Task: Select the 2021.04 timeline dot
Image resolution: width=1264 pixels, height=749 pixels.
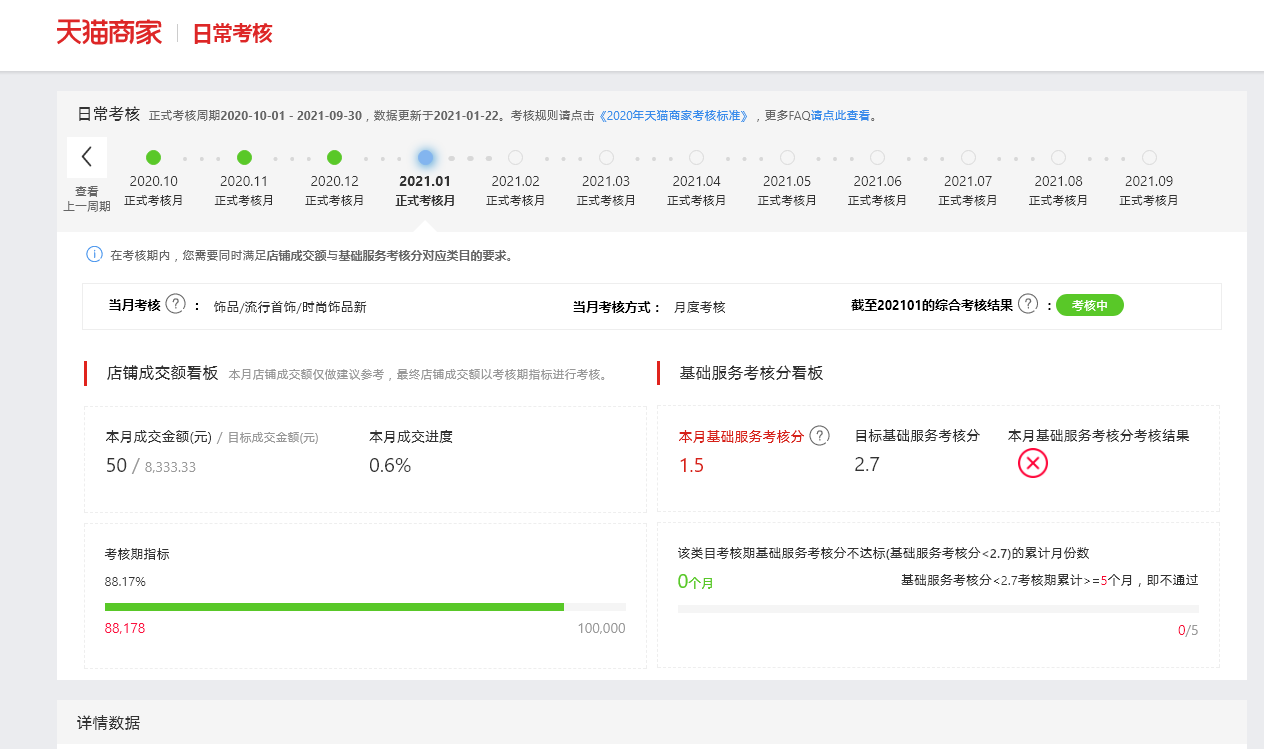Action: coord(696,157)
